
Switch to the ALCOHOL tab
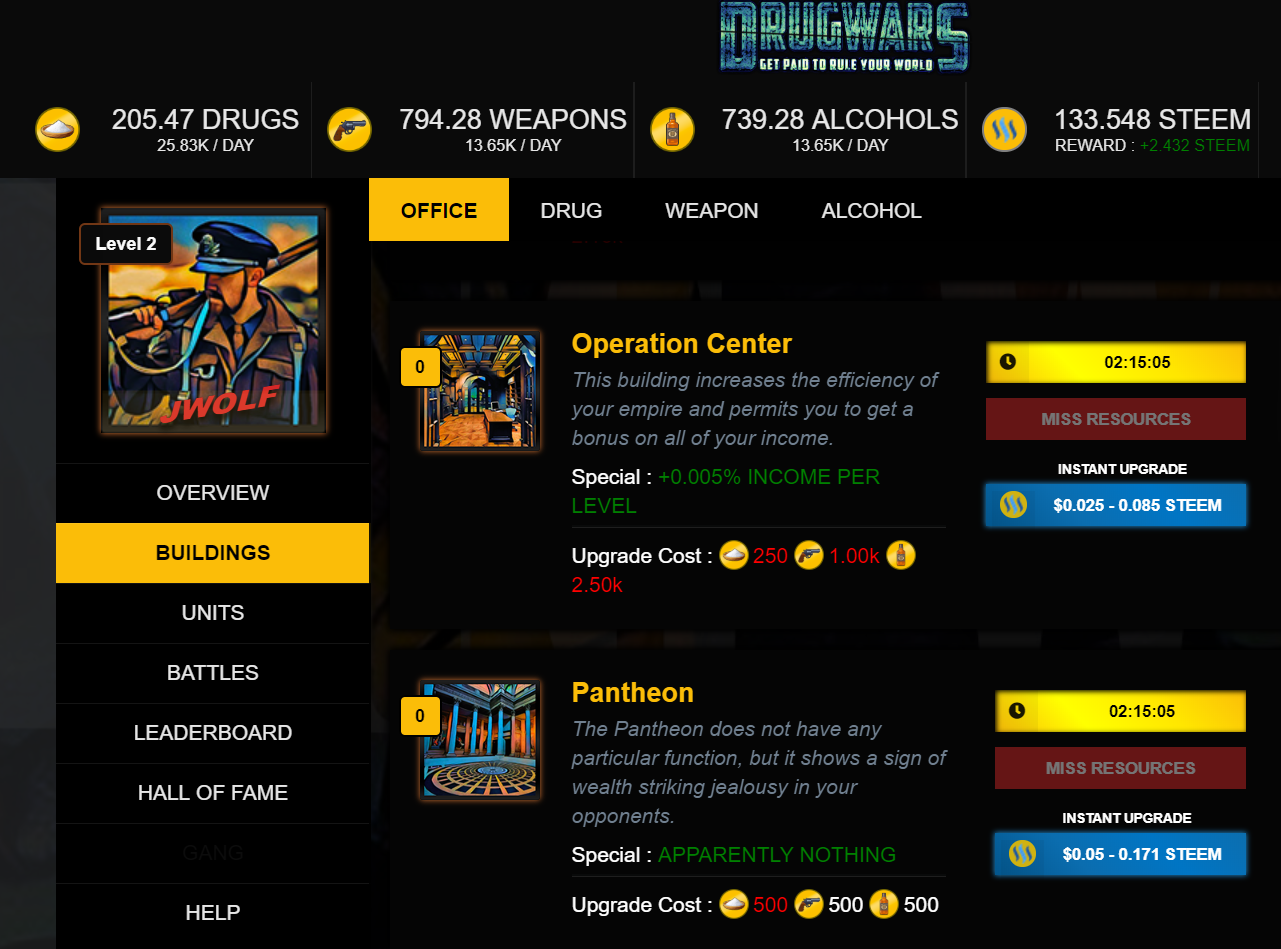pos(872,210)
